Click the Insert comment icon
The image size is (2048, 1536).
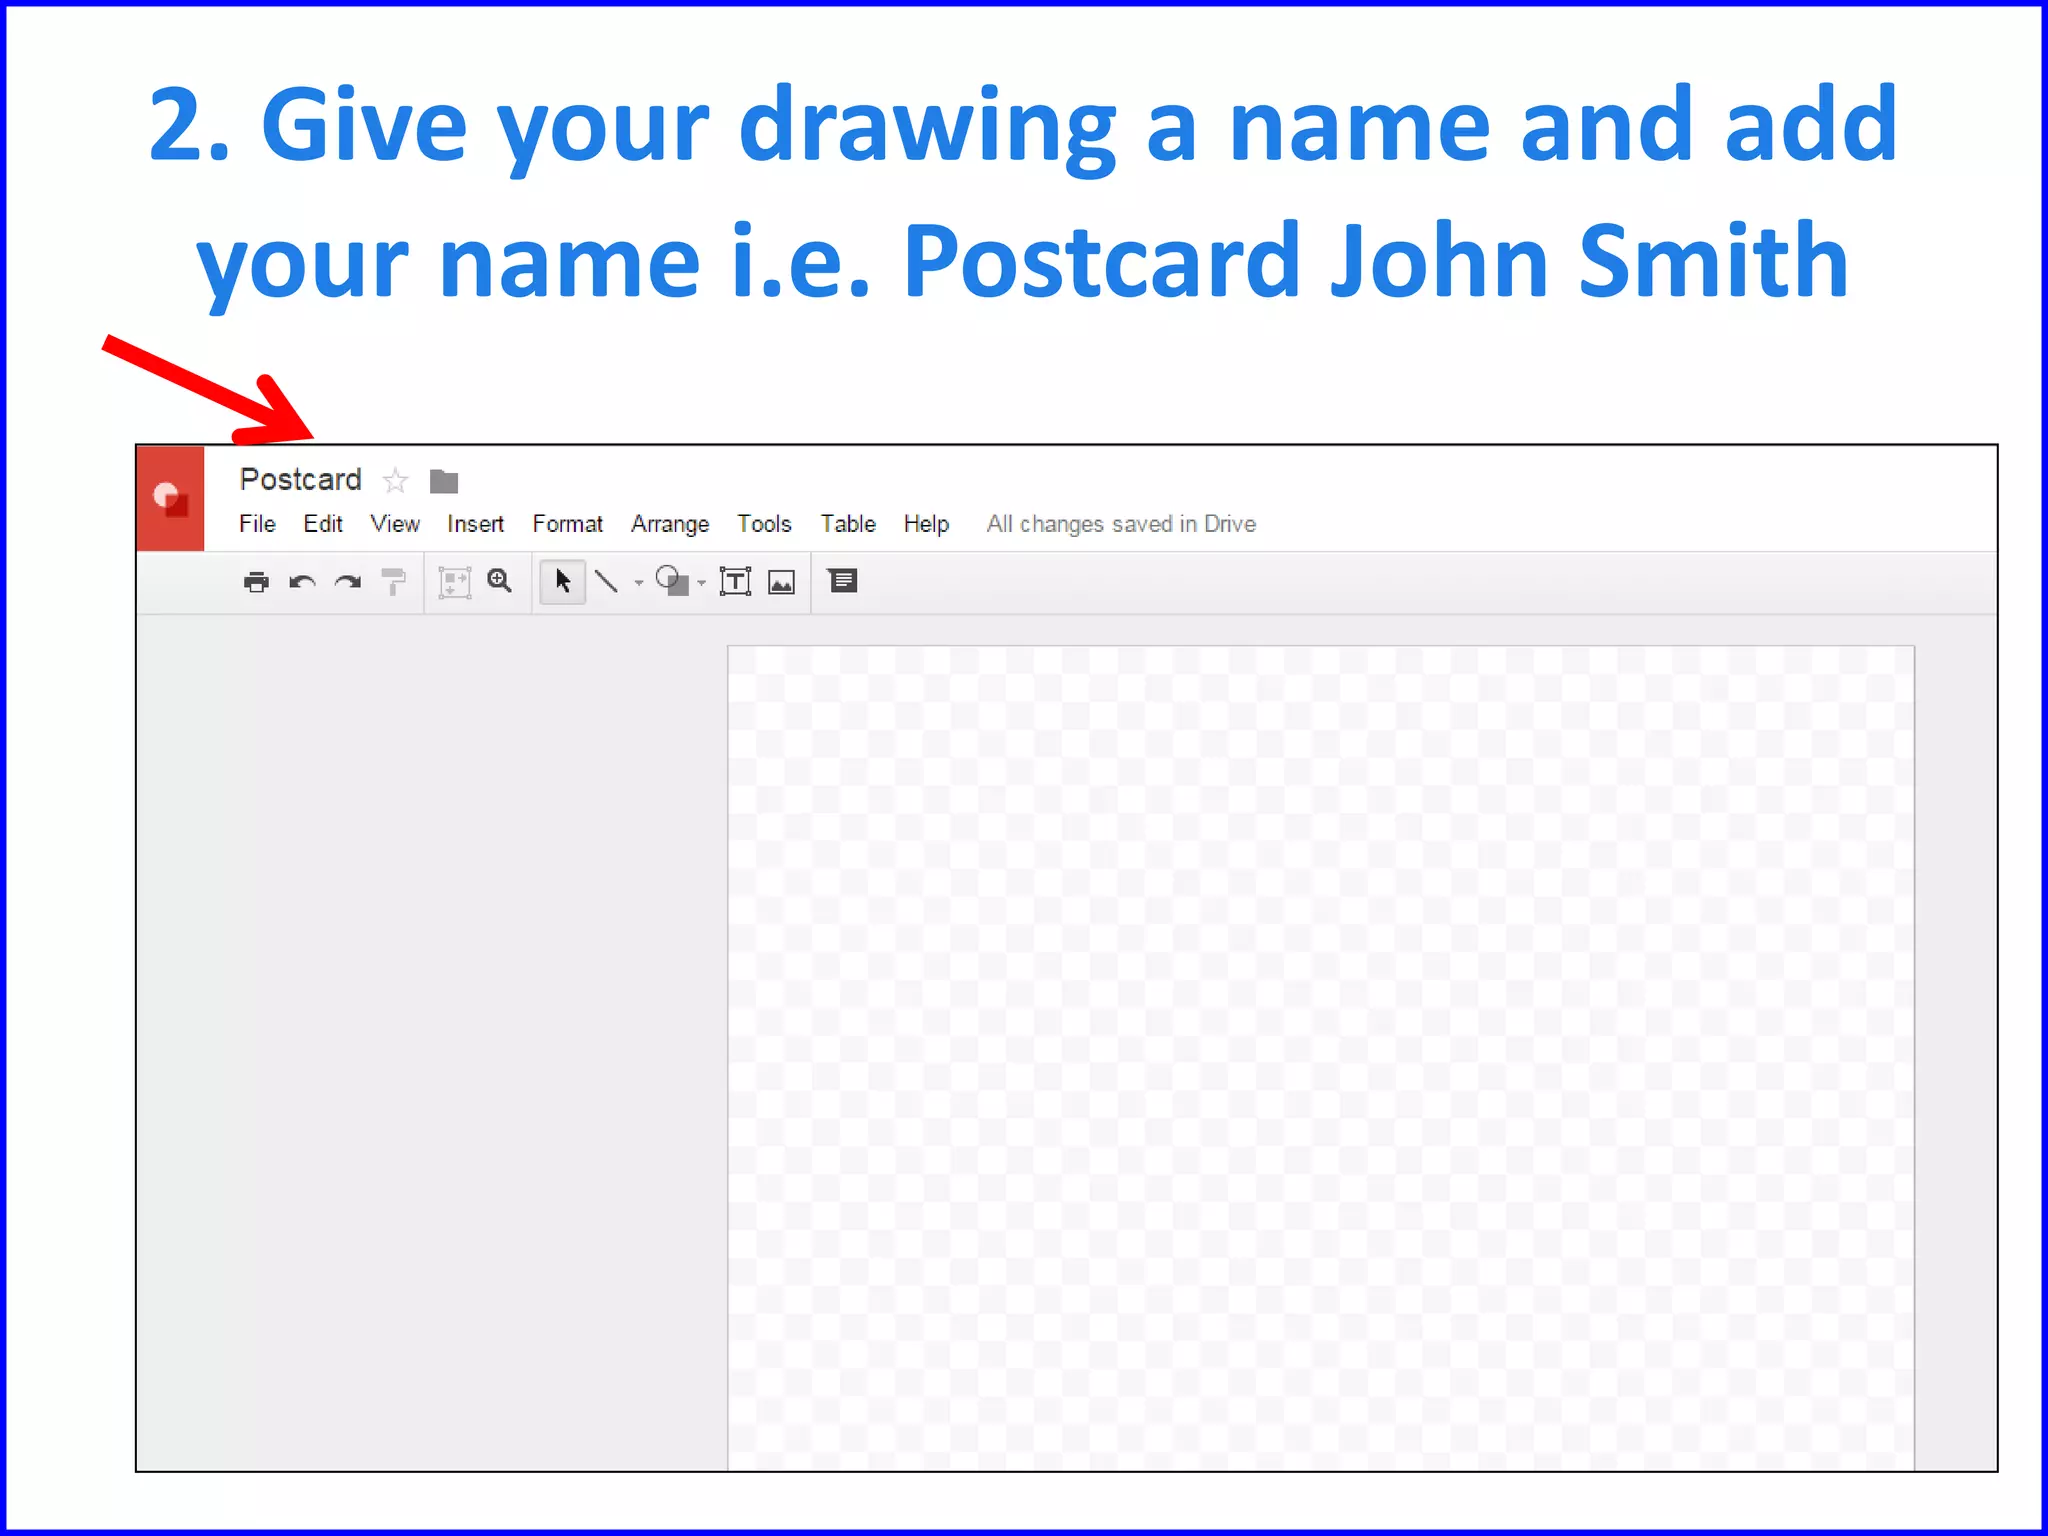(843, 581)
